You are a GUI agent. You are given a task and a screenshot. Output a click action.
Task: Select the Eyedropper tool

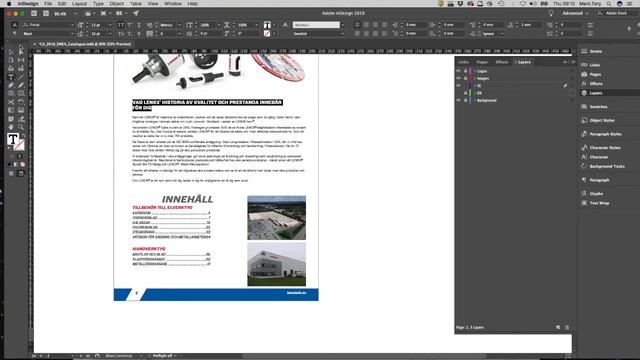20,119
